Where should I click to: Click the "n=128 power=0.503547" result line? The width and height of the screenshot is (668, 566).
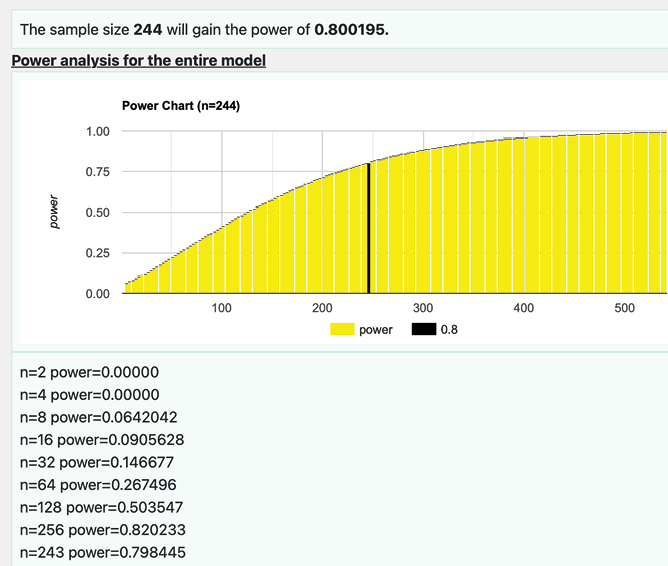tap(101, 507)
